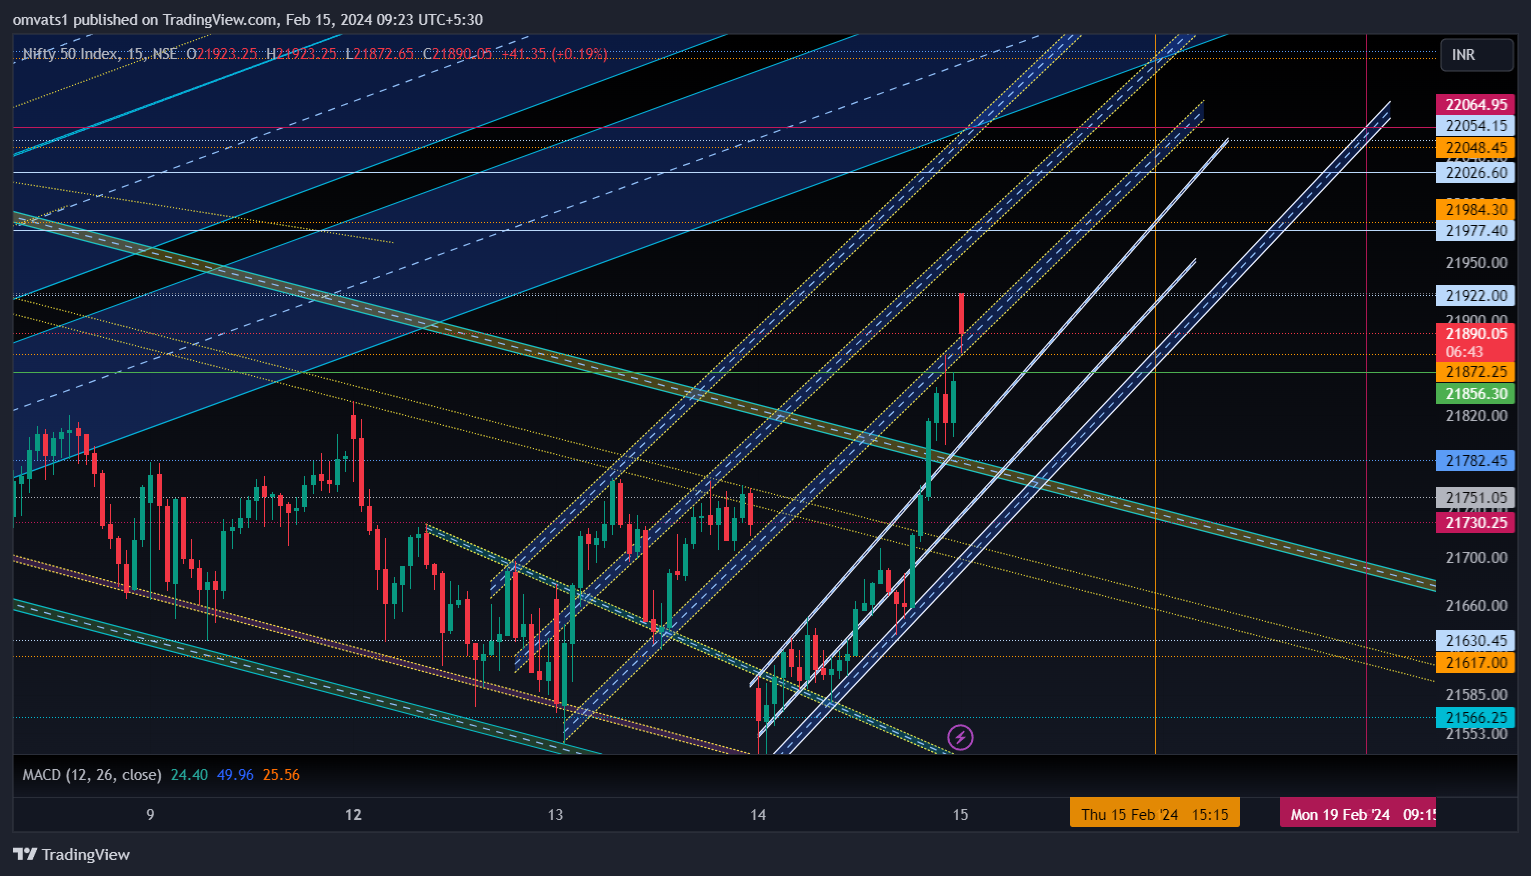Click the Thu 15 Feb '24 15:15 time label
The width and height of the screenshot is (1531, 876).
coord(1154,814)
